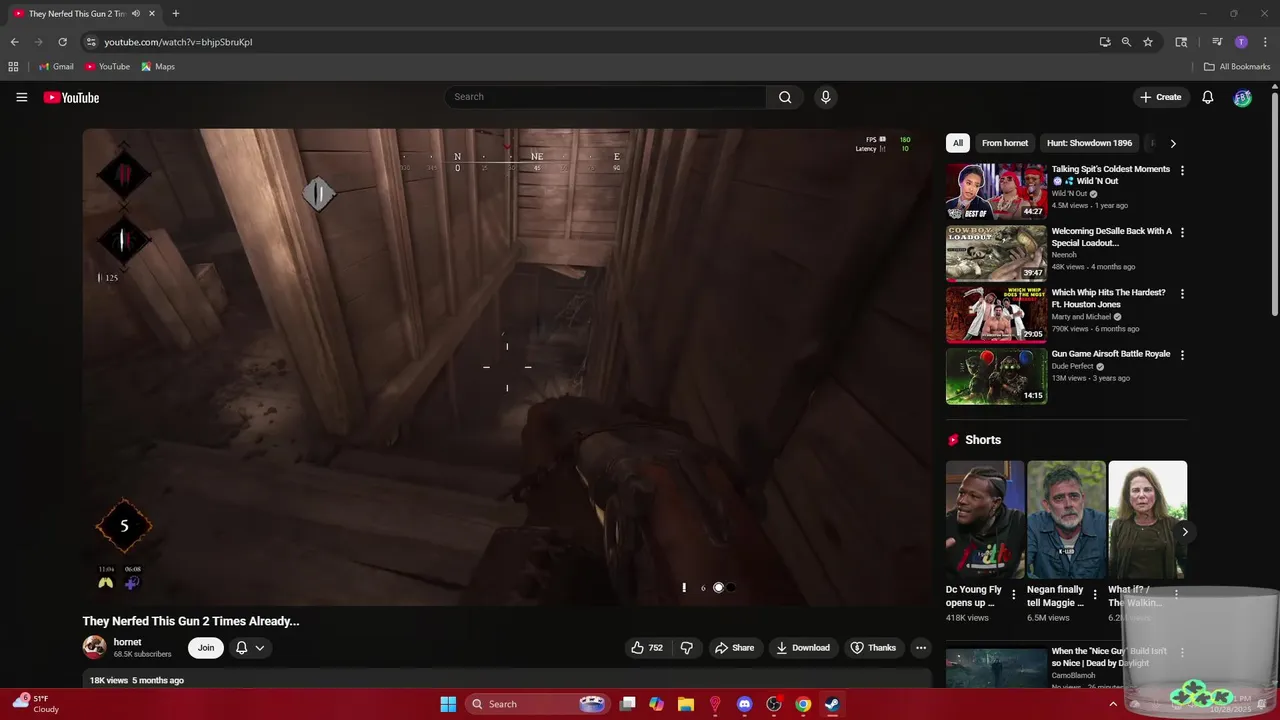Click the Windows taskbar Search box
Viewport: 1280px width, 720px height.
pos(537,704)
